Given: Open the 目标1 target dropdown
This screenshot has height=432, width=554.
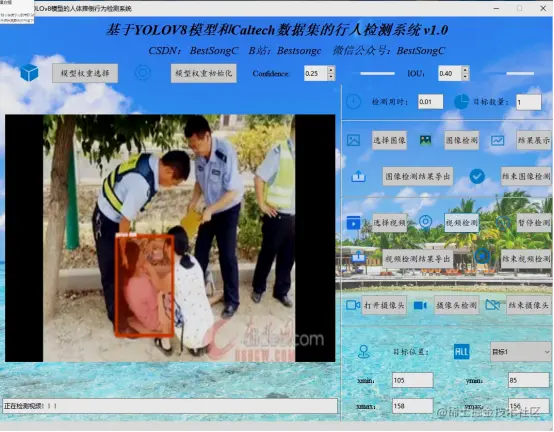Looking at the screenshot, I should pos(520,352).
